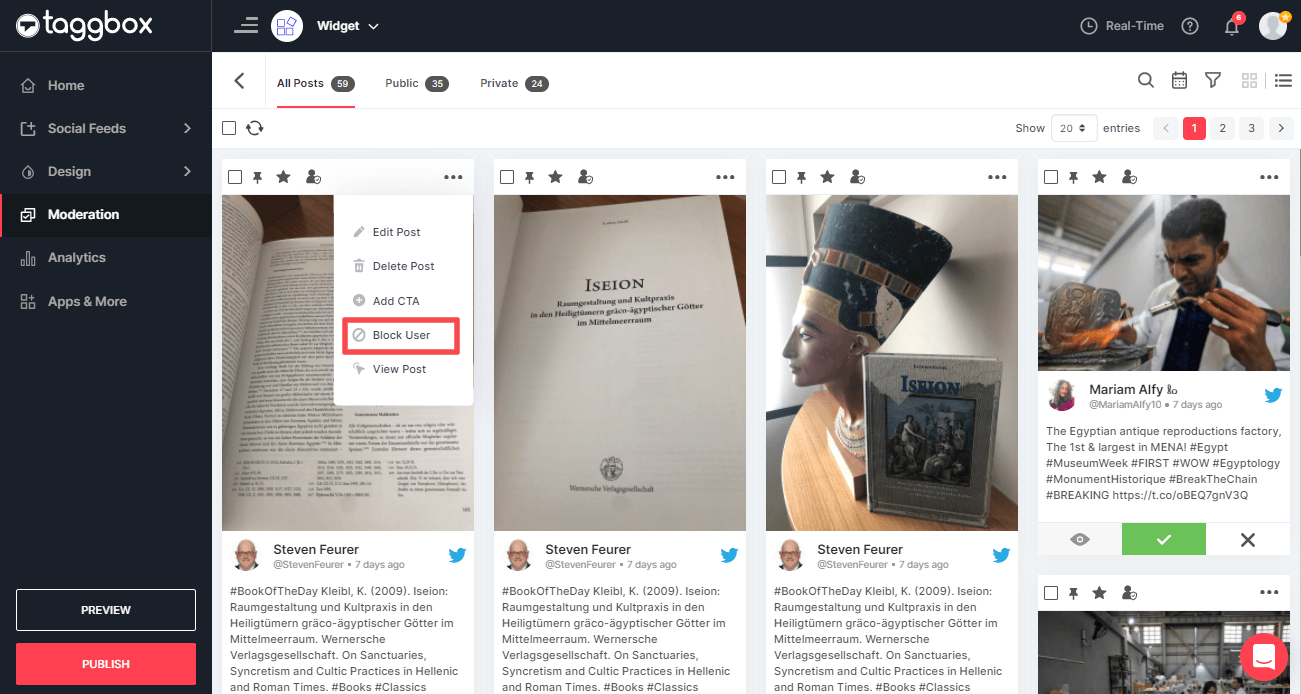Click the Iseion book title page thumbnail
1301x694 pixels.
[x=619, y=362]
